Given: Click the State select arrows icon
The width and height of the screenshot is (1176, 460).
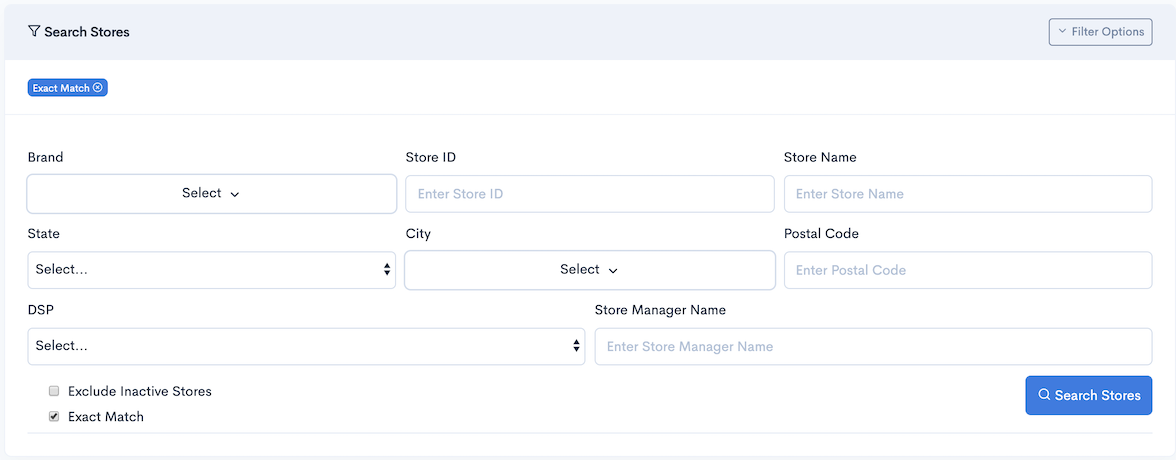Looking at the screenshot, I should click(x=387, y=269).
